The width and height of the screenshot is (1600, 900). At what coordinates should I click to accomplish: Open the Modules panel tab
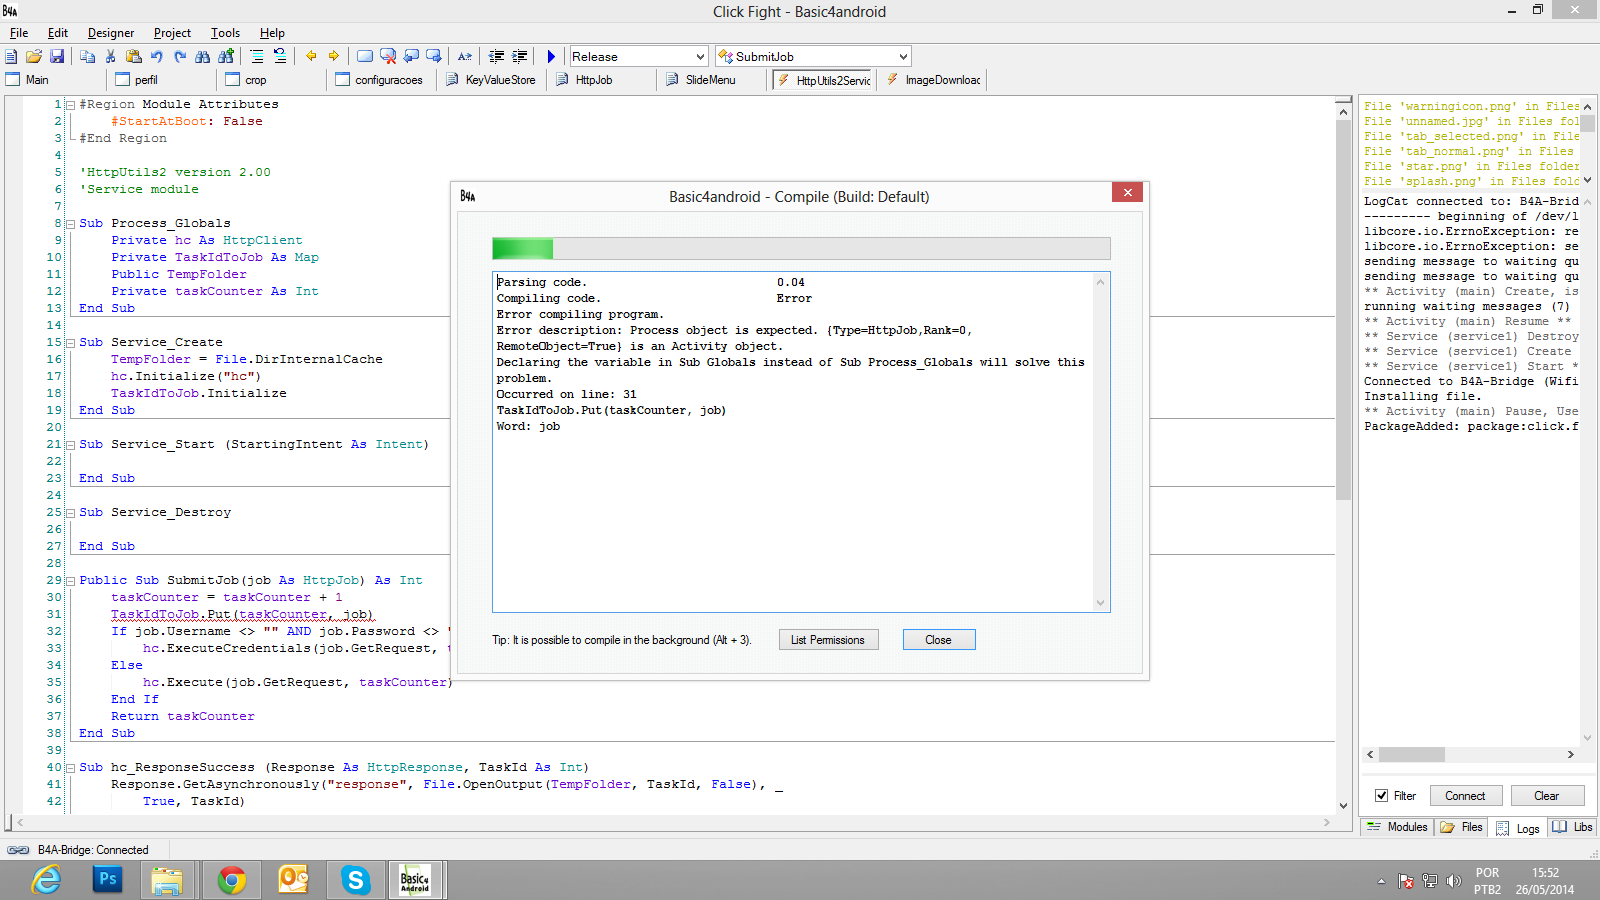[1398, 827]
